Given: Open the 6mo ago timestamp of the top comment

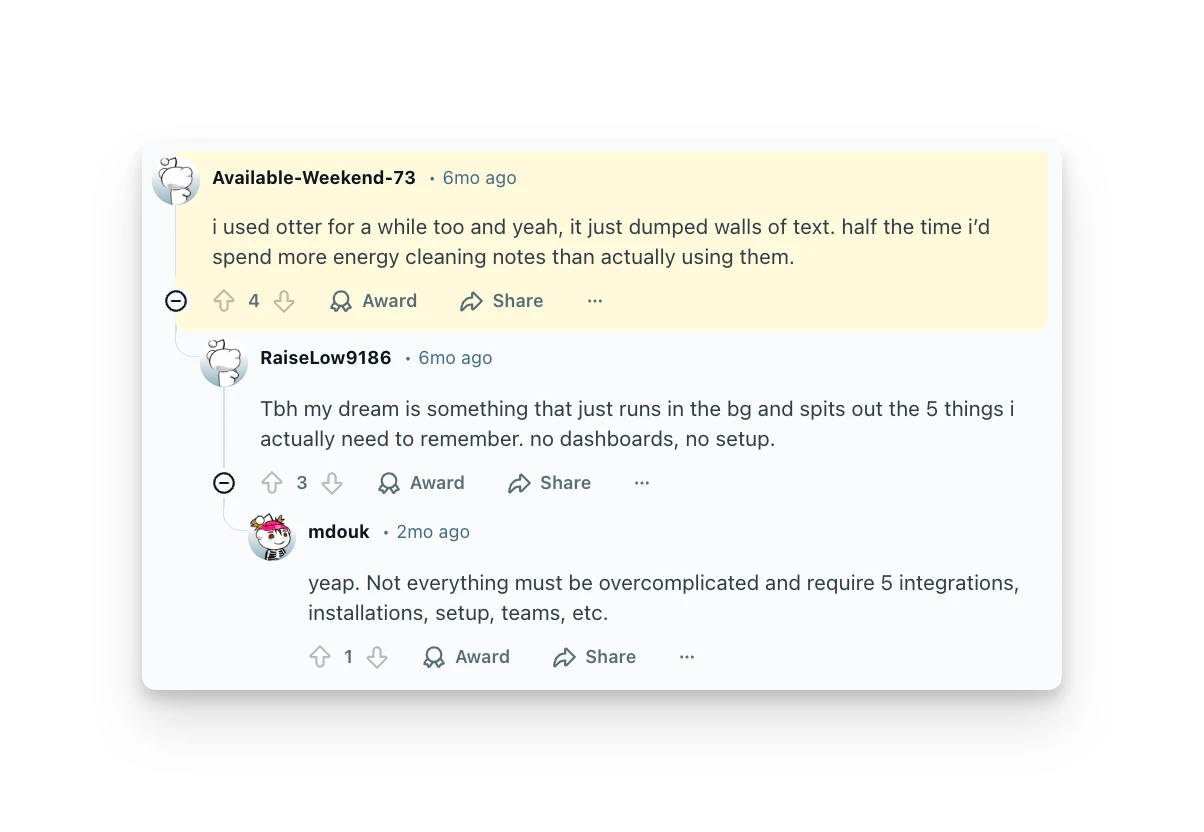Looking at the screenshot, I should 479,177.
